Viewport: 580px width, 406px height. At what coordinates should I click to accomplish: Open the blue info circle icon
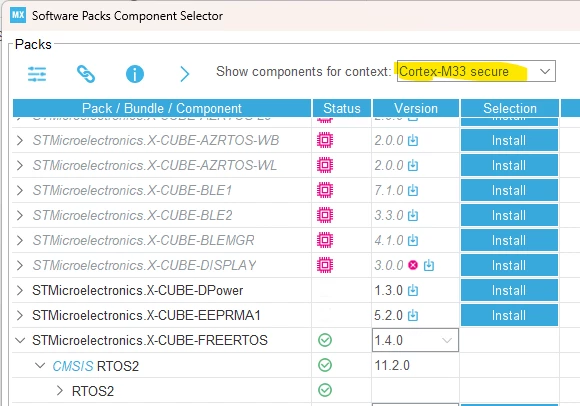(x=135, y=74)
